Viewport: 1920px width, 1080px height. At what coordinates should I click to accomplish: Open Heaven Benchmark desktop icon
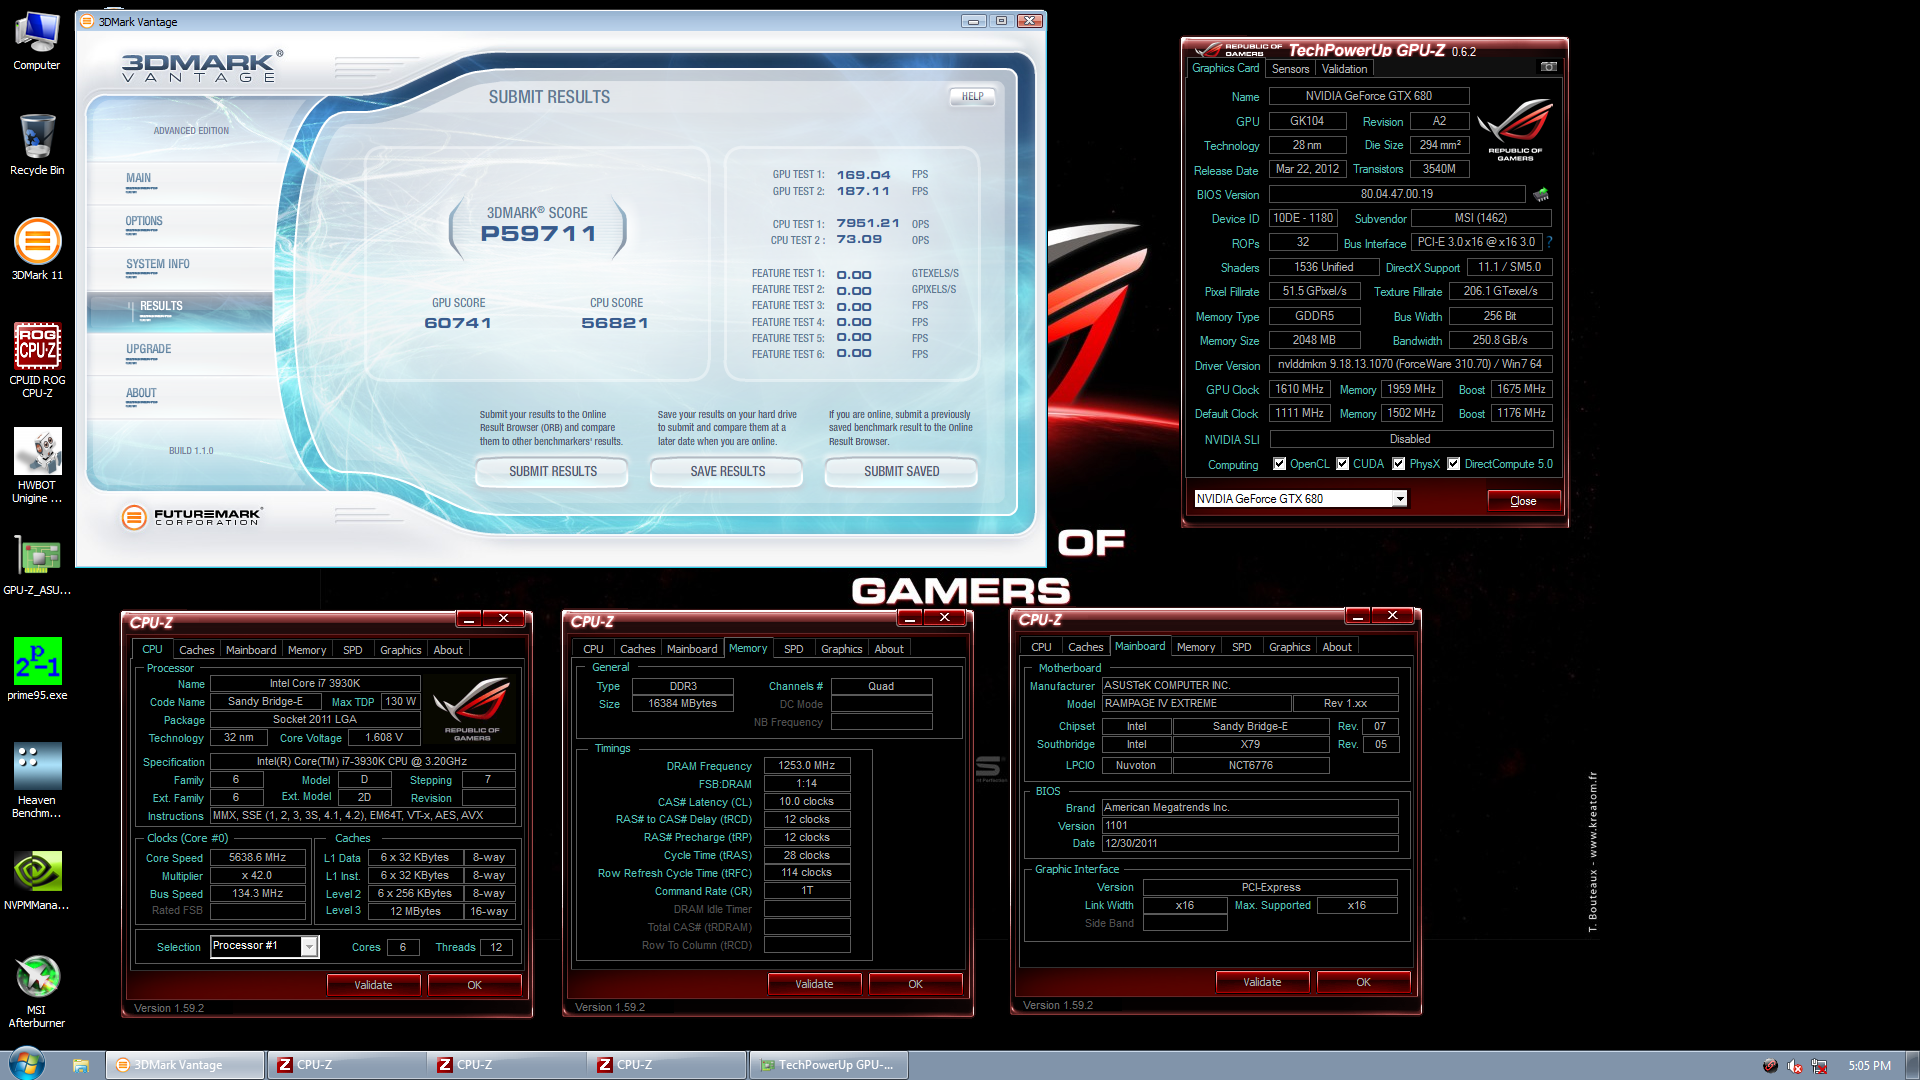37,780
